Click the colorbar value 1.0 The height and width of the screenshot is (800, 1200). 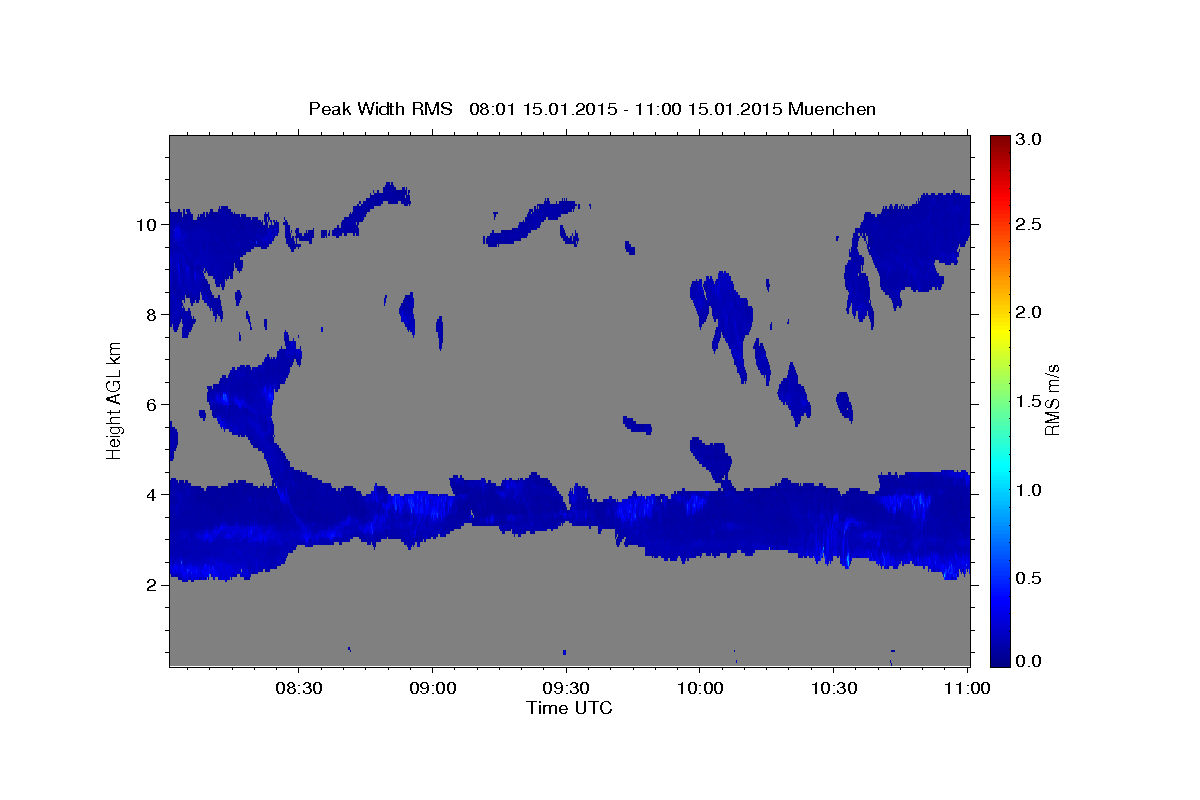click(x=1029, y=490)
